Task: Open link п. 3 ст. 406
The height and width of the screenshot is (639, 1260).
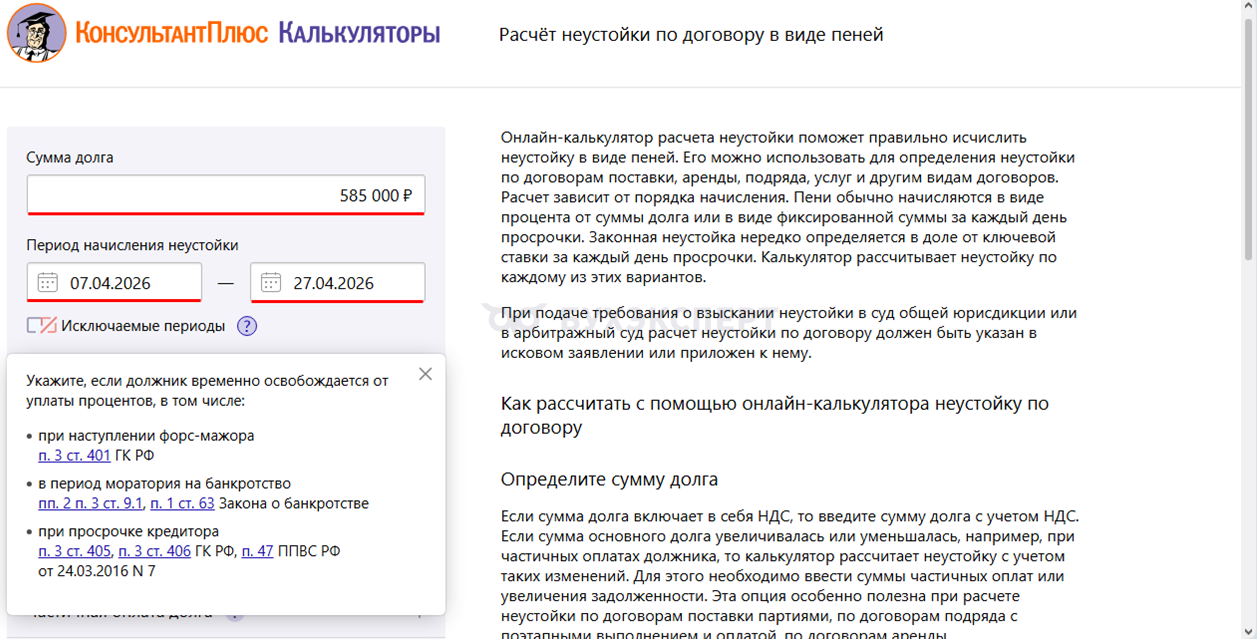Action: coord(154,551)
